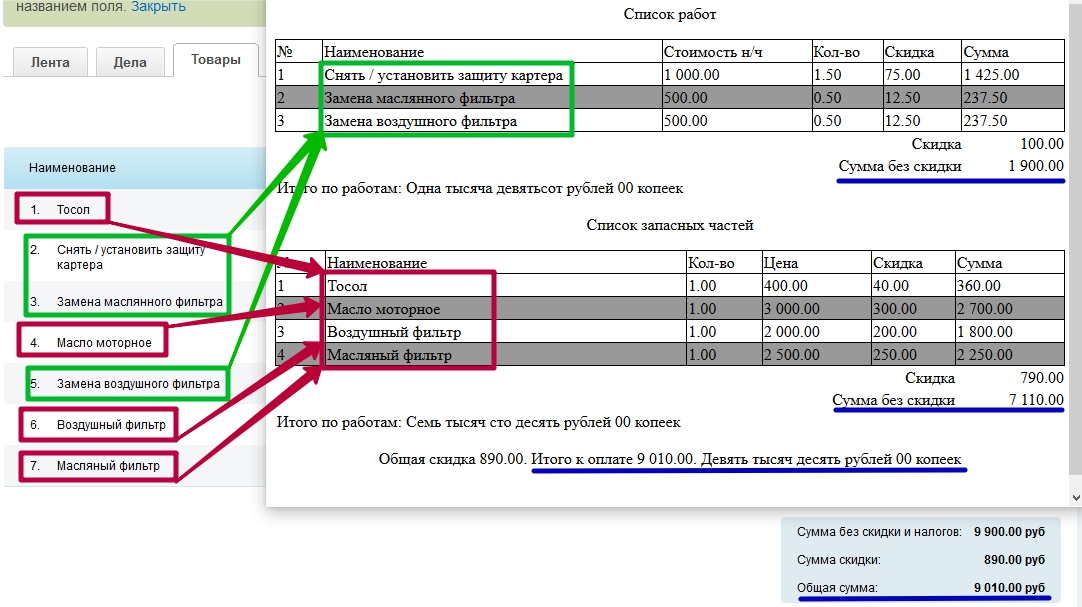Image resolution: width=1082 pixels, height=607 pixels.
Task: Switch to the "Дела" tab
Action: 130,62
